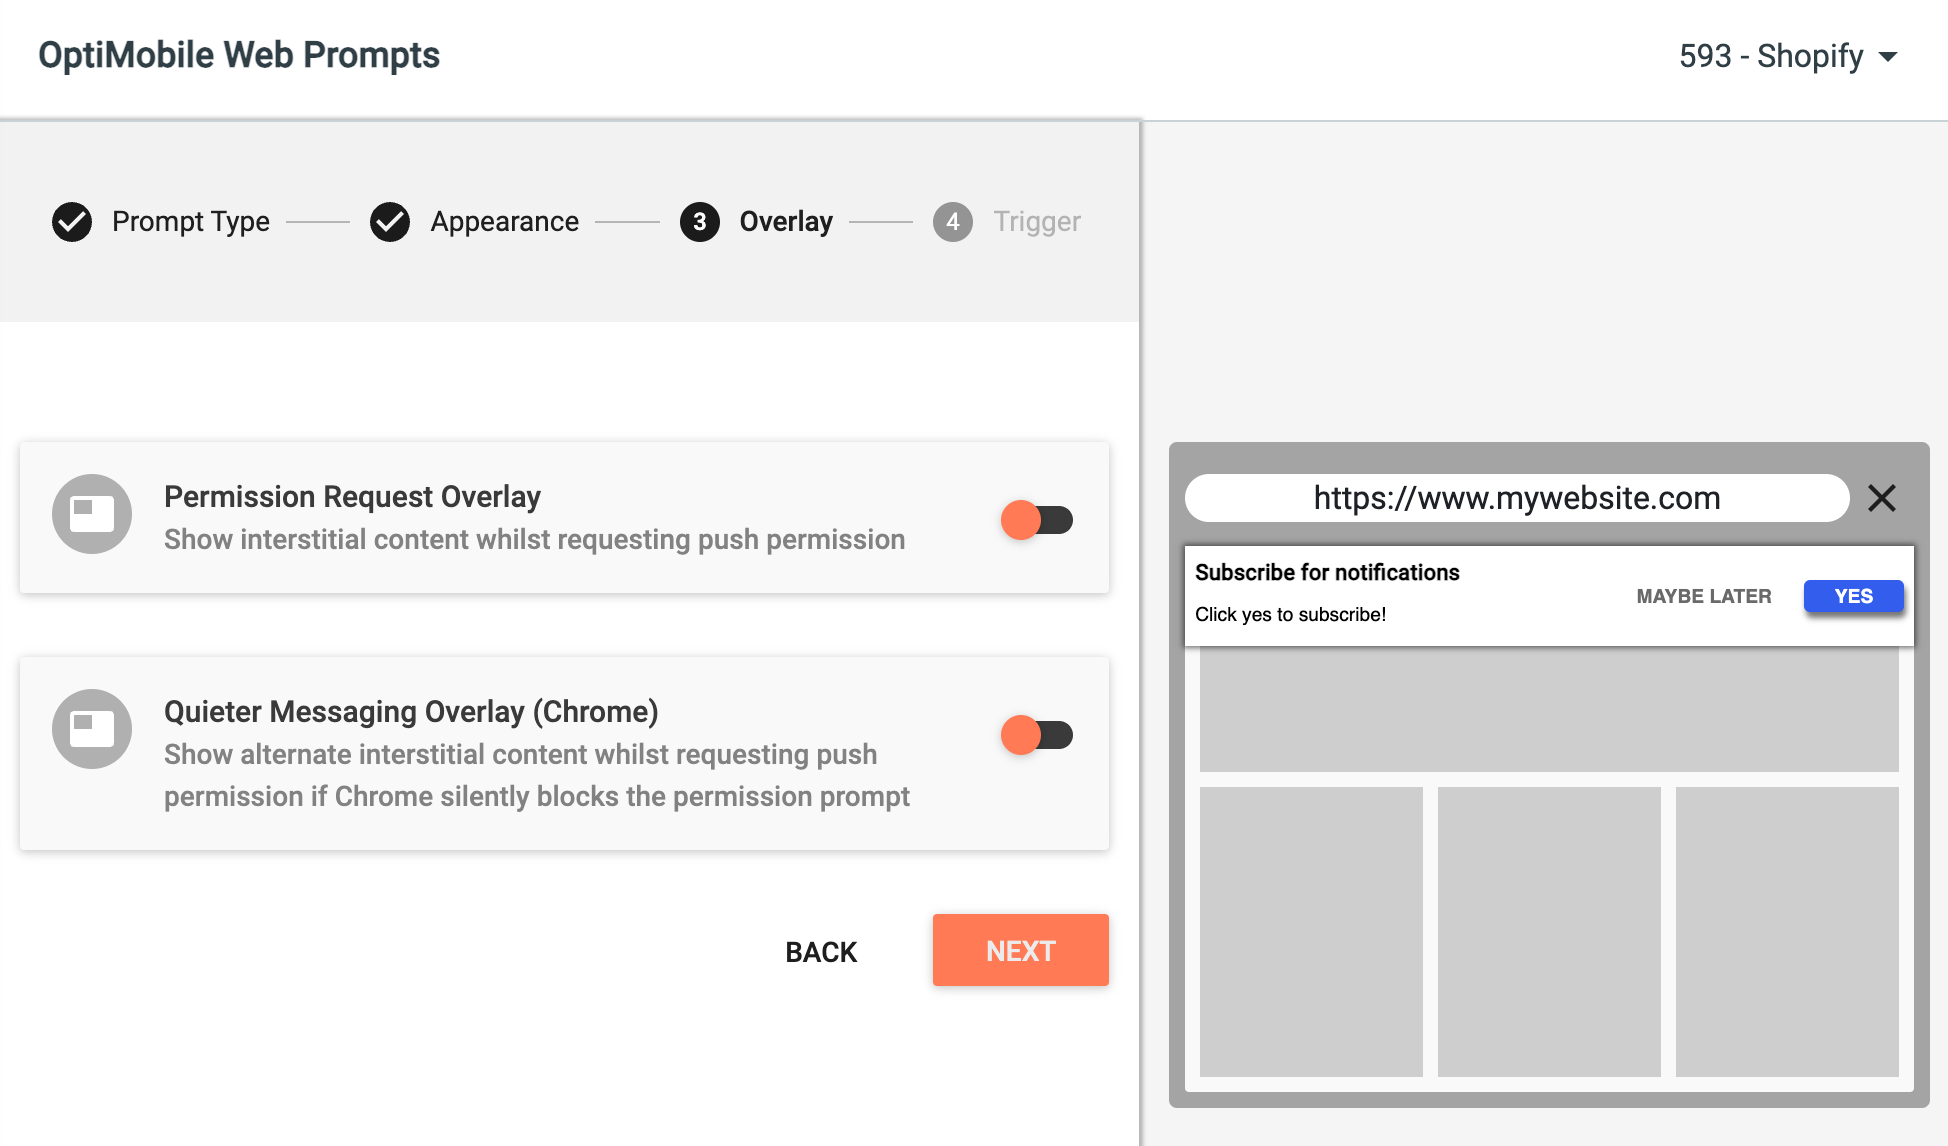Click the dropdown arrow beside Shopify
The height and width of the screenshot is (1146, 1948).
point(1888,57)
